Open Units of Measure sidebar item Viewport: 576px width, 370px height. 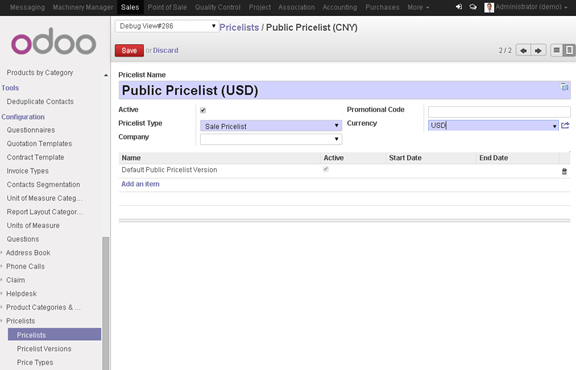pyautogui.click(x=33, y=225)
